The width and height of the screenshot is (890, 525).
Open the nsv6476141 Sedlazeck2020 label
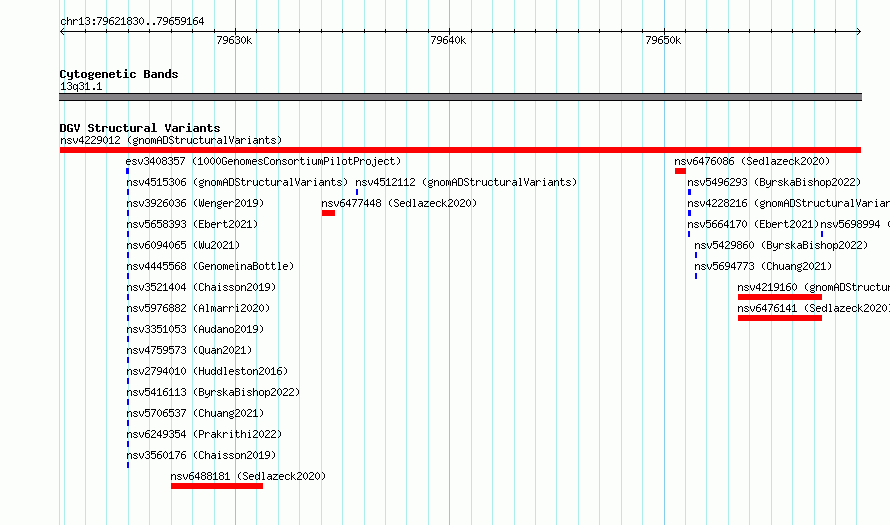click(814, 308)
